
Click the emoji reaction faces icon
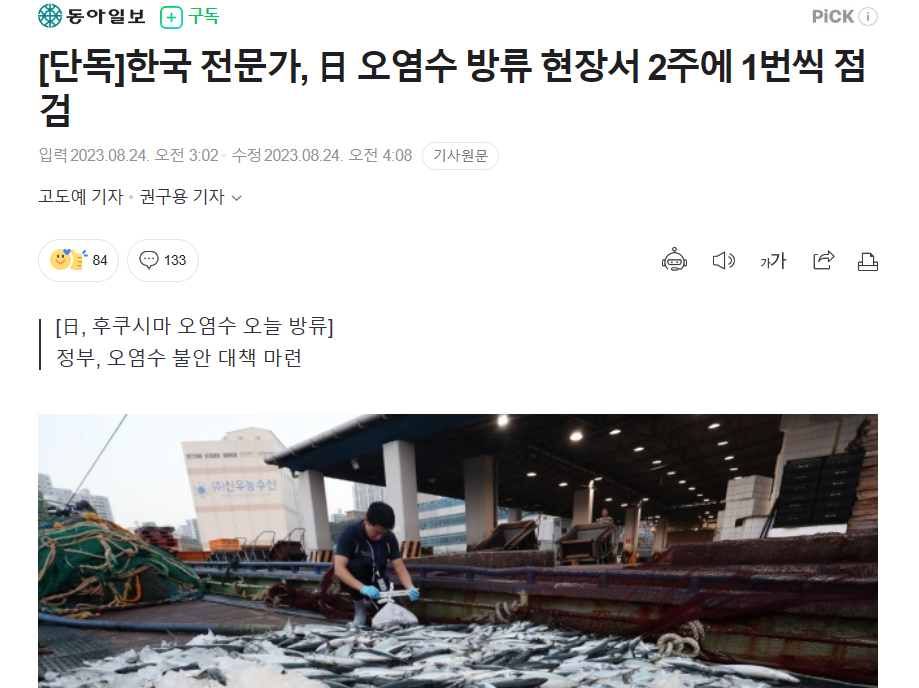(69, 260)
